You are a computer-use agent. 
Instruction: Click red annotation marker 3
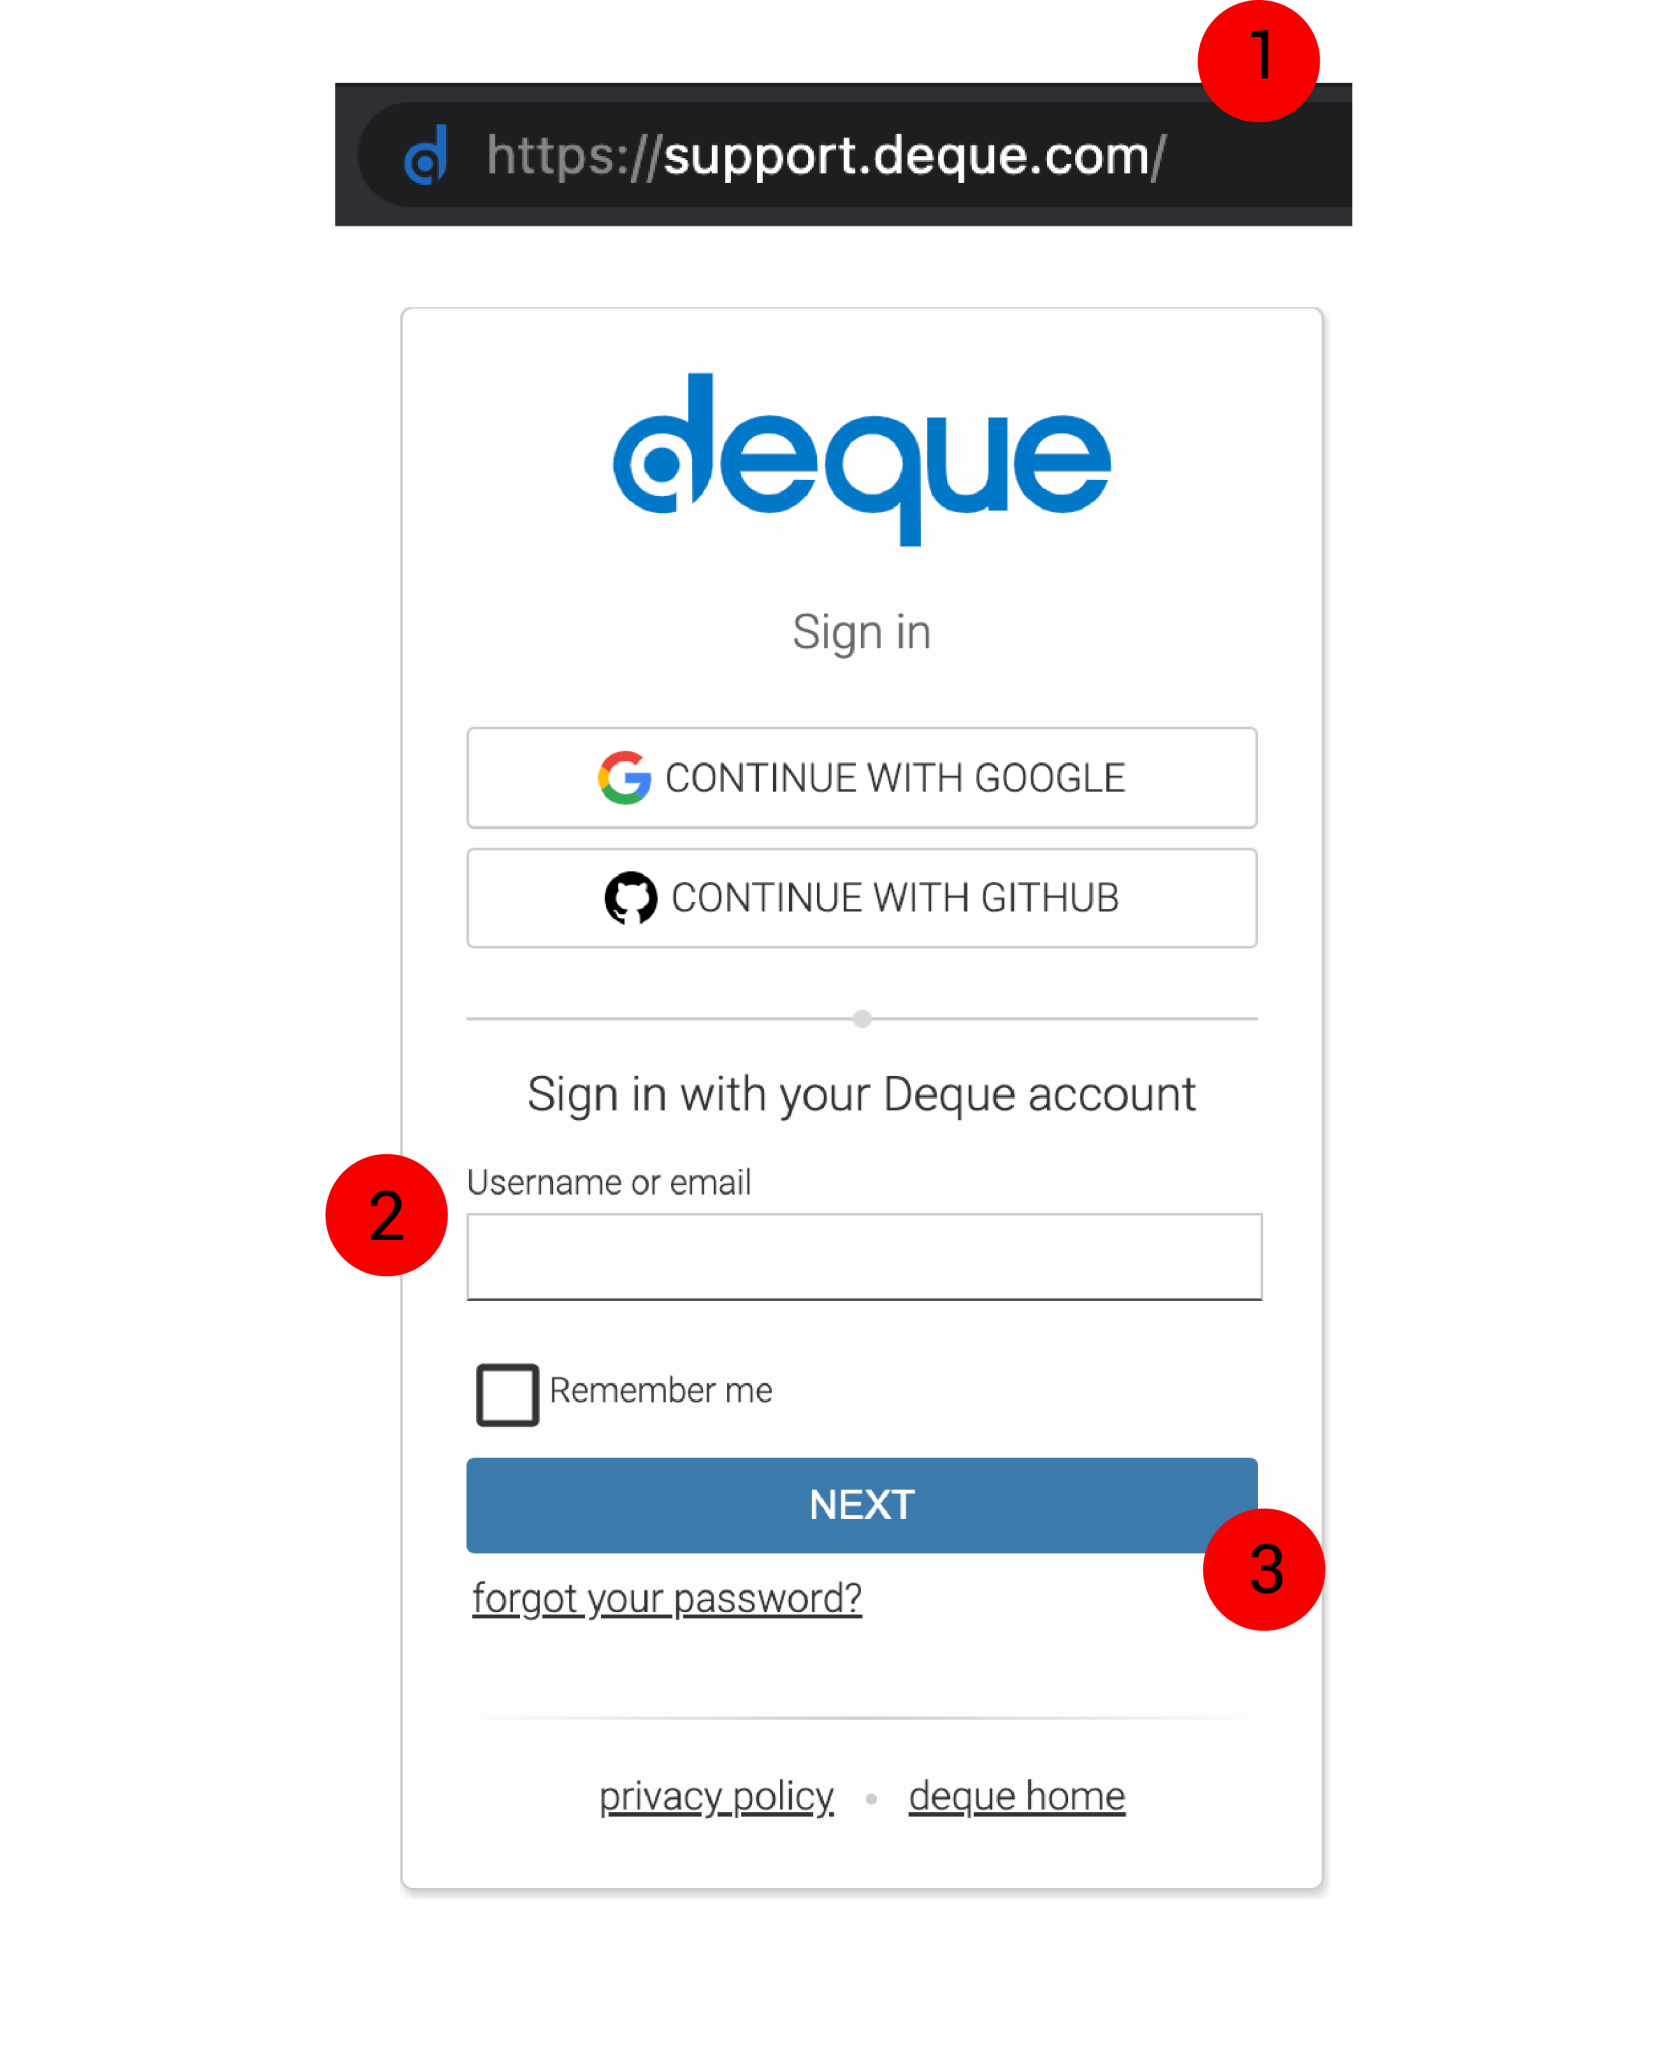pos(1264,1569)
